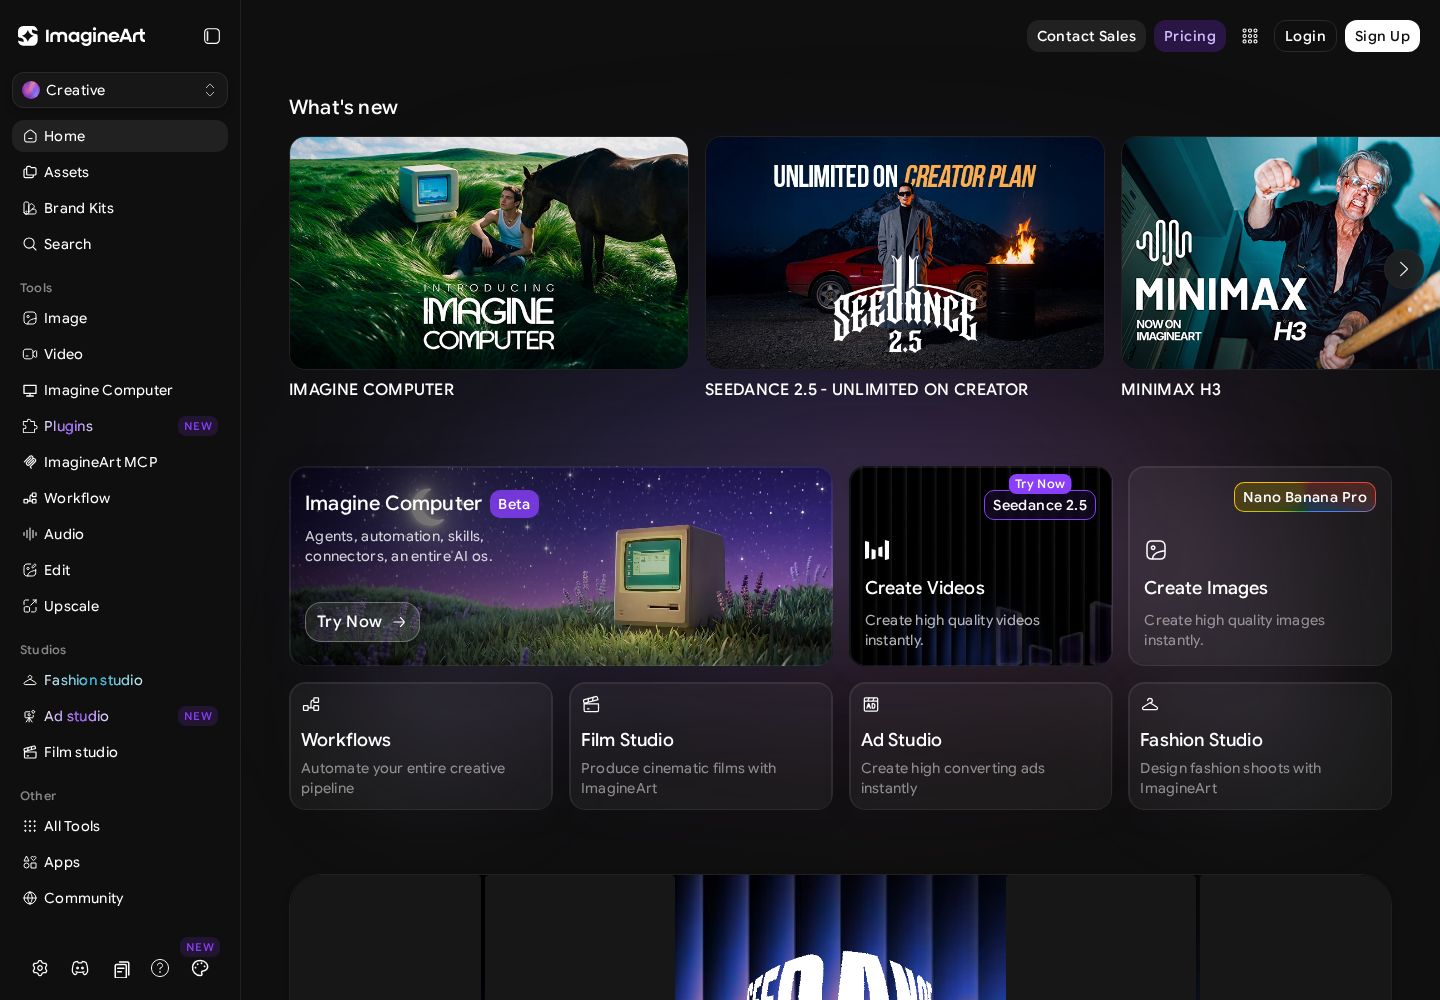Open the Image tool
The image size is (1440, 1000).
click(120, 318)
